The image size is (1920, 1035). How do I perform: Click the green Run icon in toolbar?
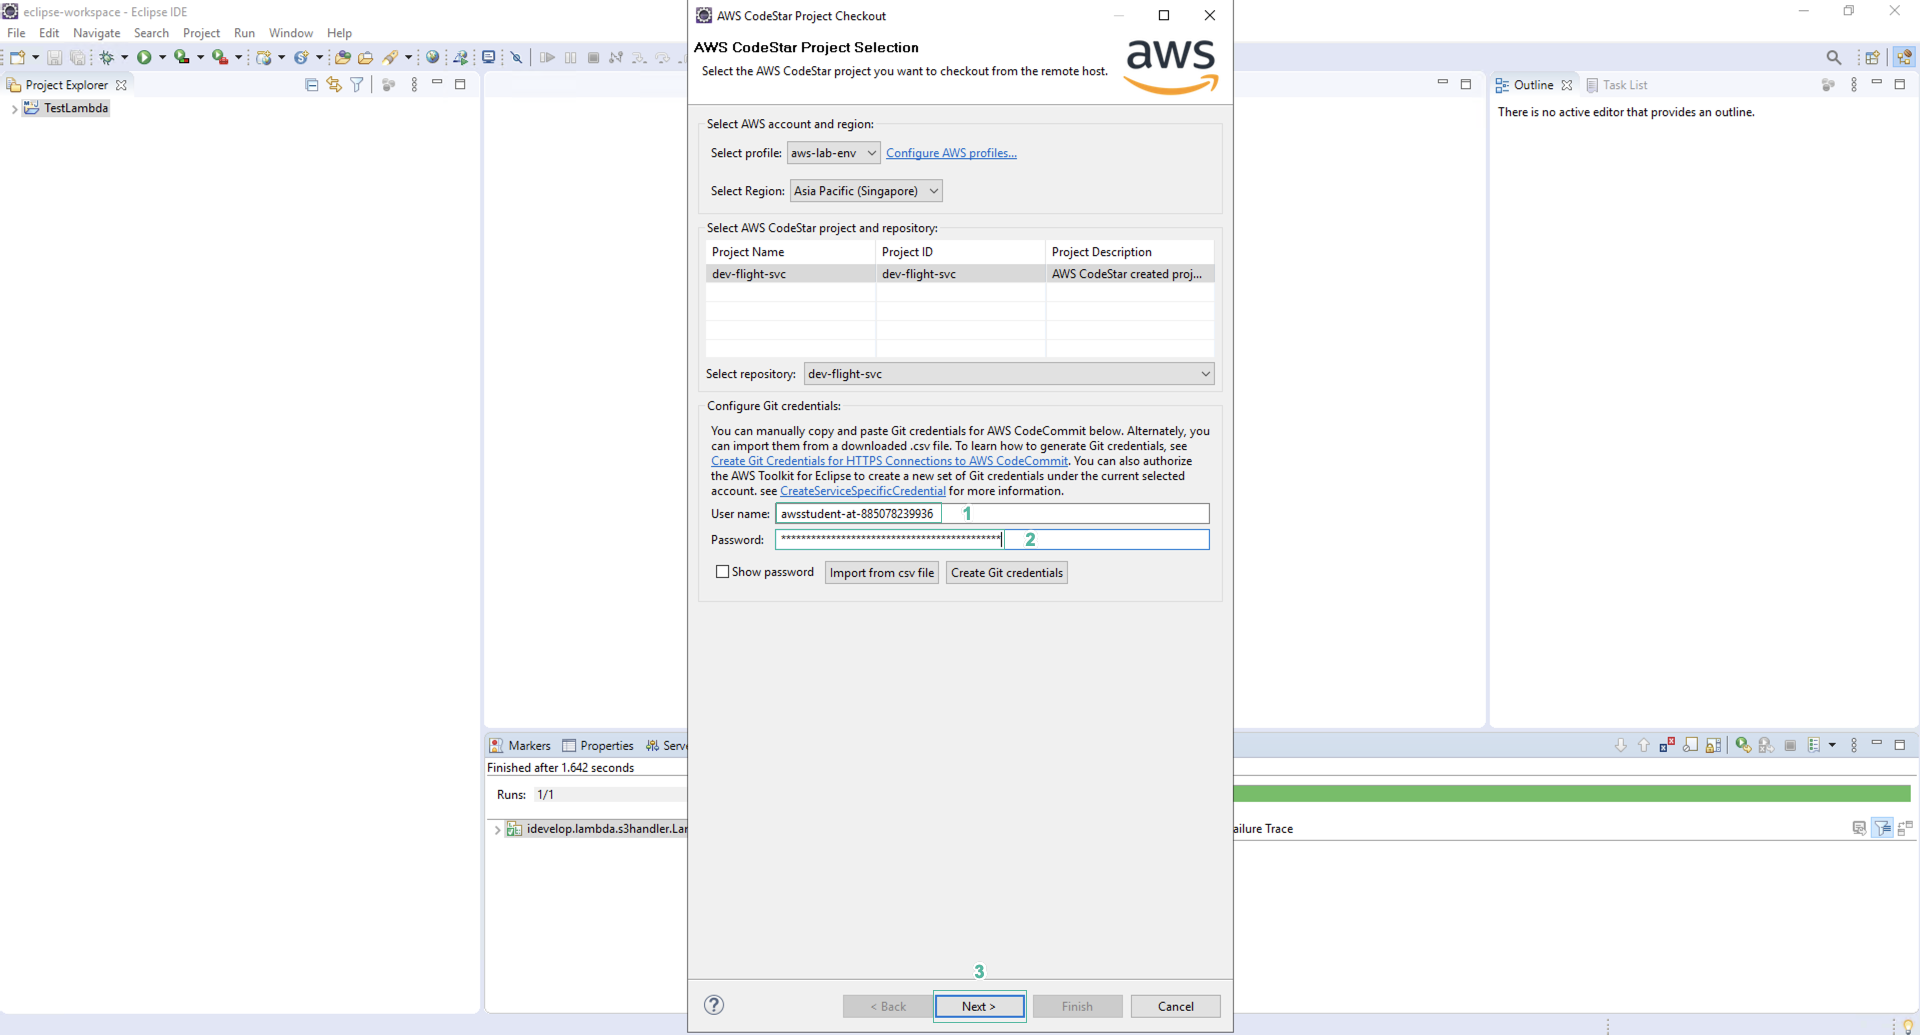tap(144, 57)
